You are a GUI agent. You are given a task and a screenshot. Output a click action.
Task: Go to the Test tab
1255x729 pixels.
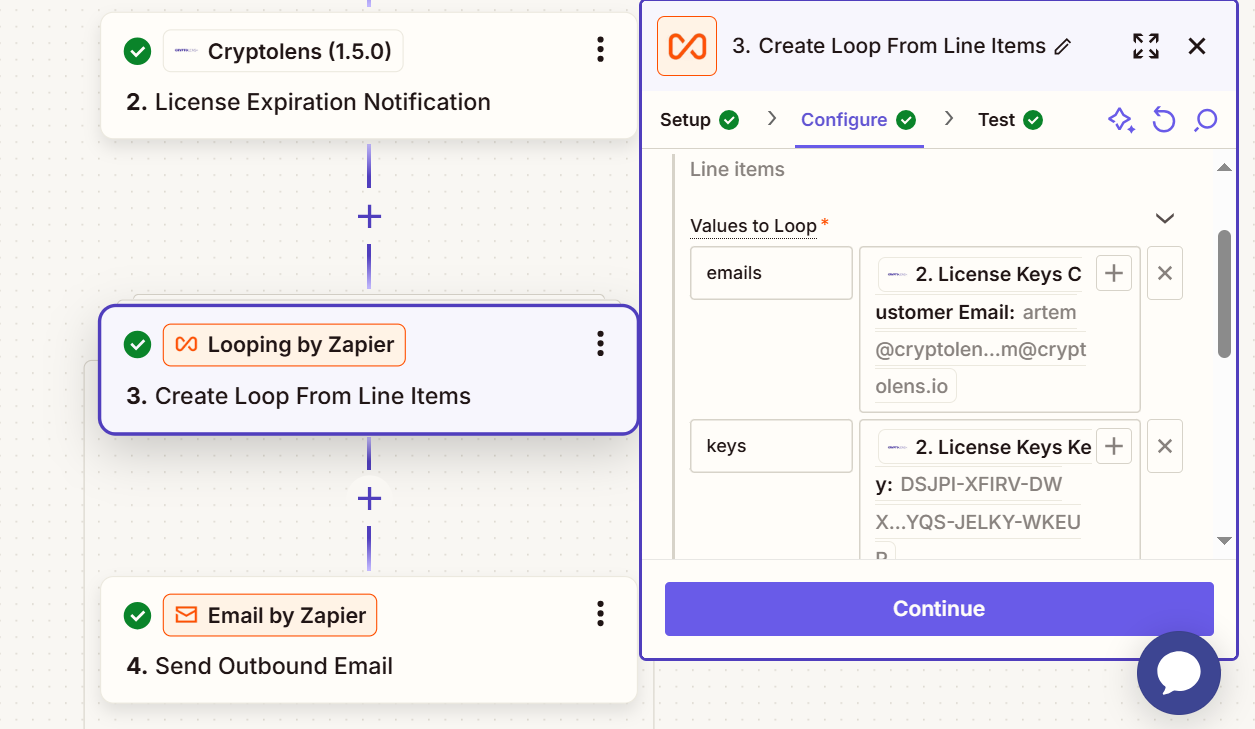[1010, 120]
